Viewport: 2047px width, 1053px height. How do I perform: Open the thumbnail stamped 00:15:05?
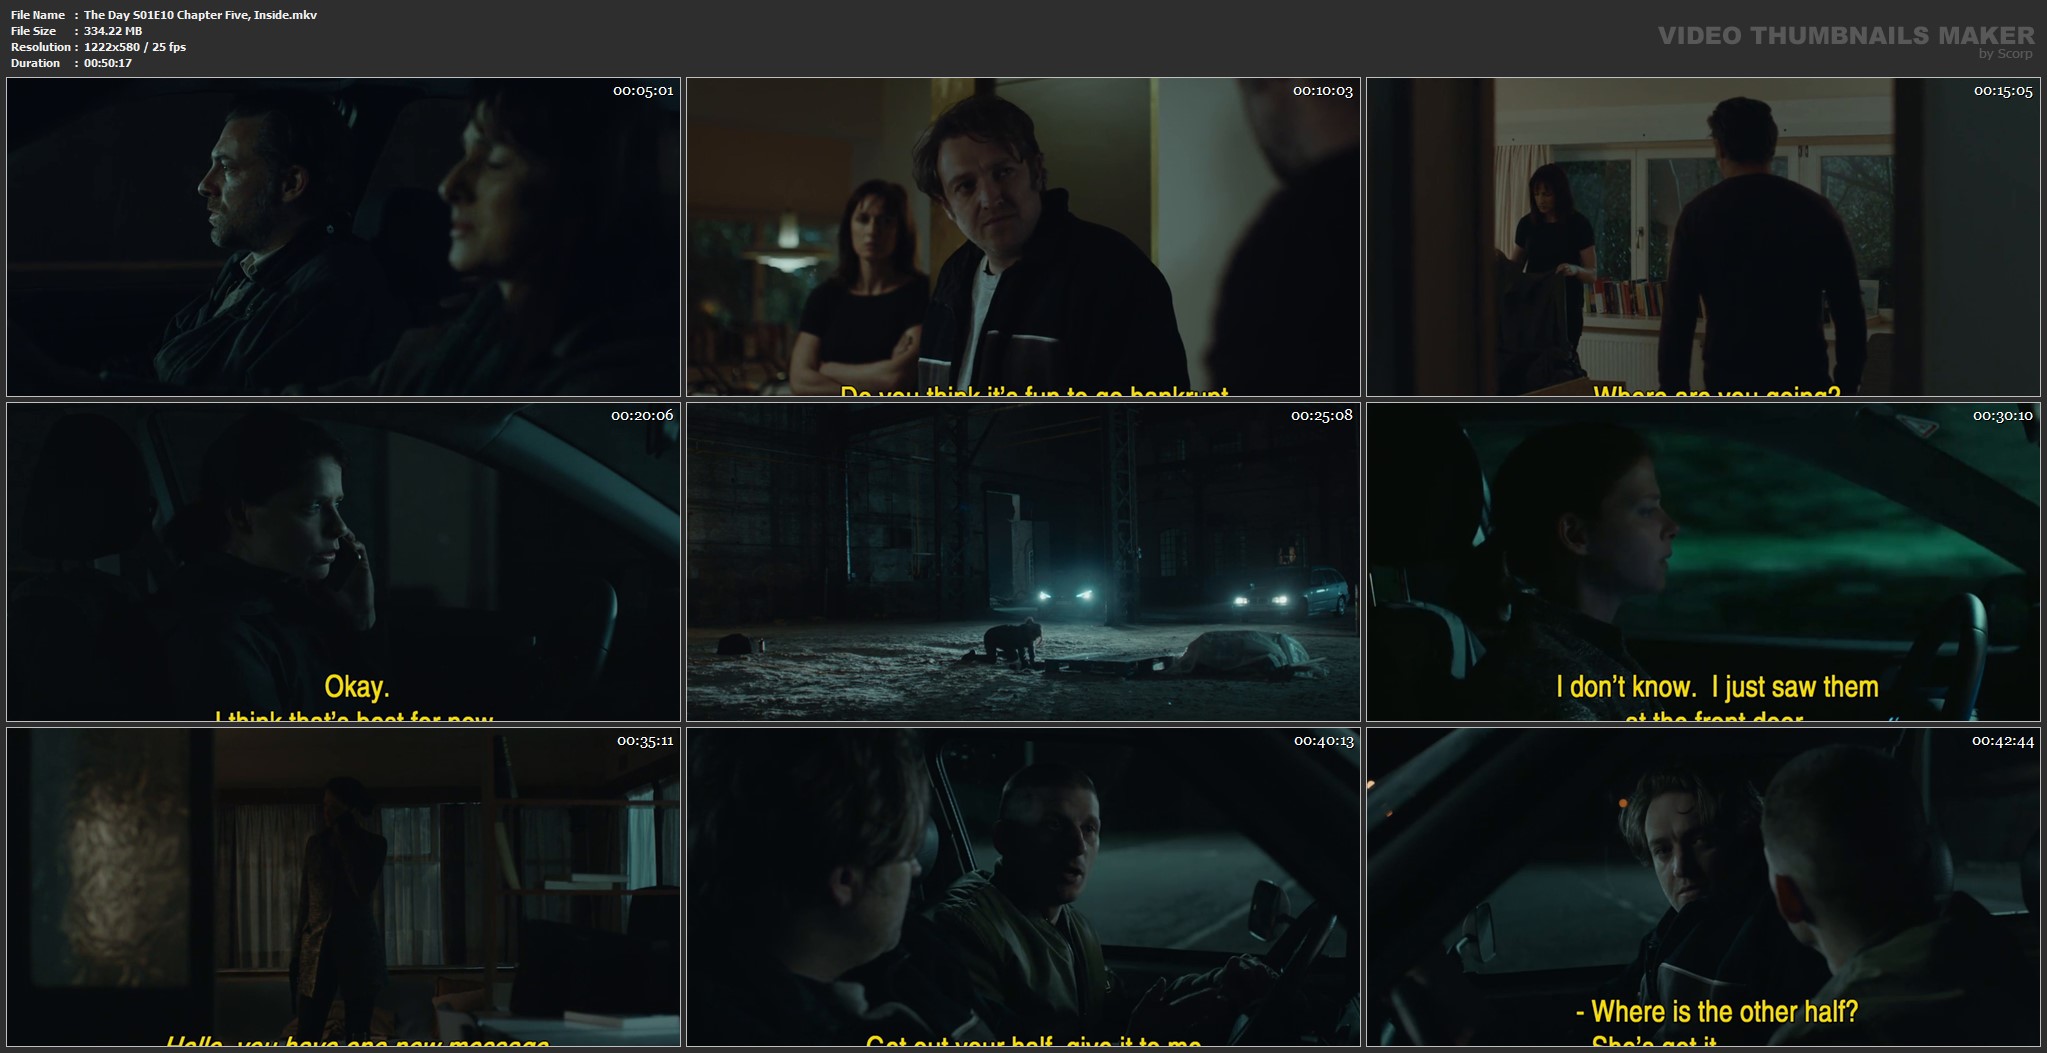(1703, 237)
